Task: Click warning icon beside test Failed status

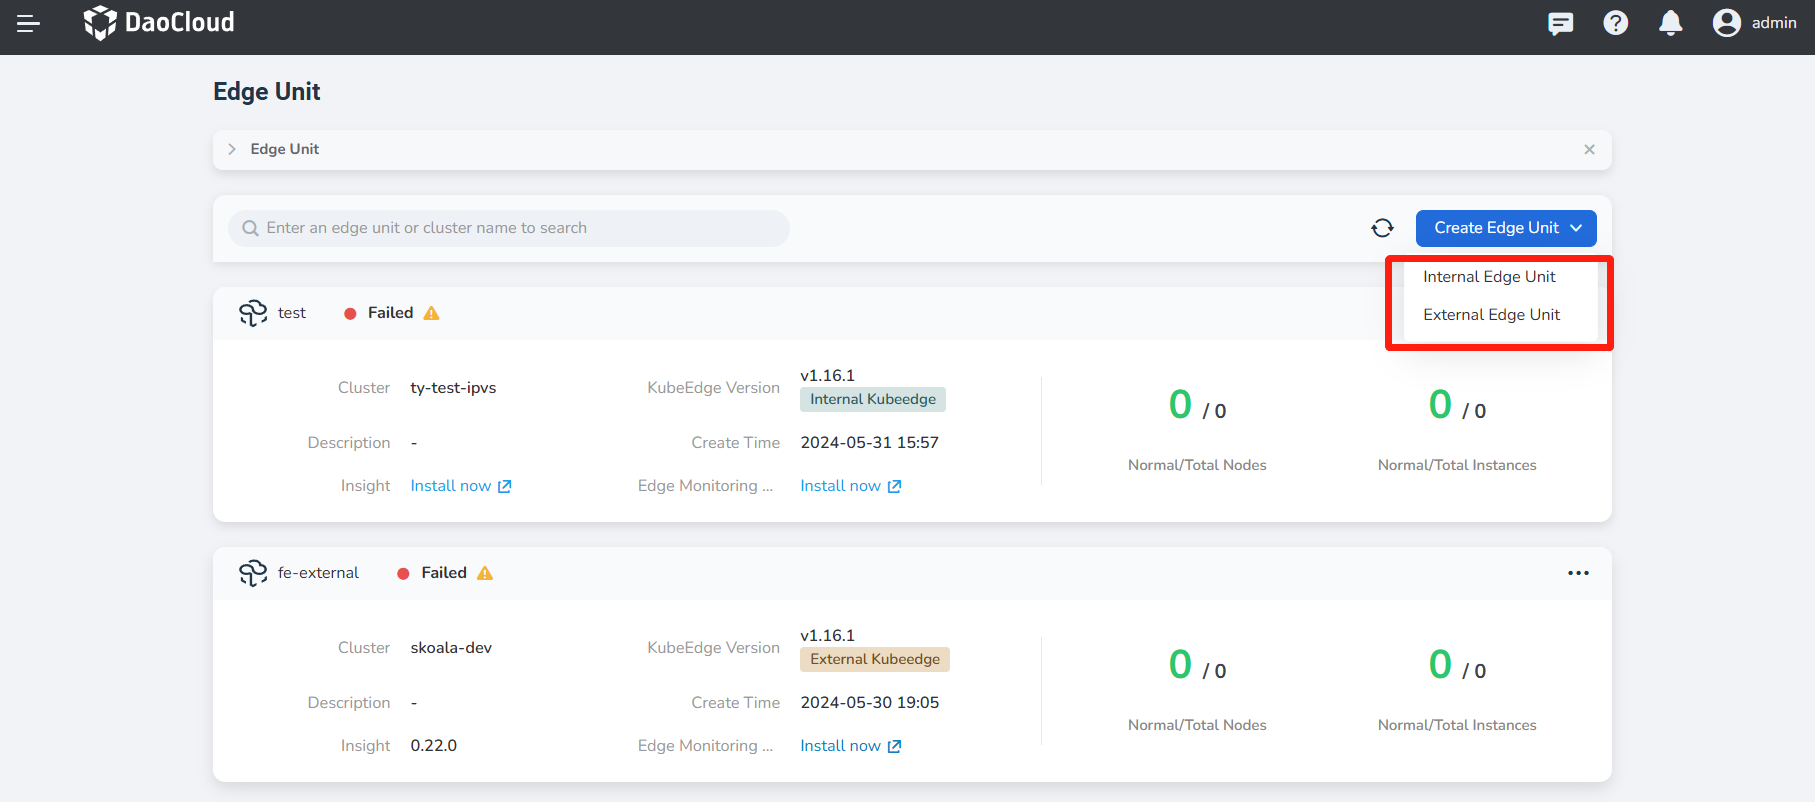Action: click(x=431, y=313)
